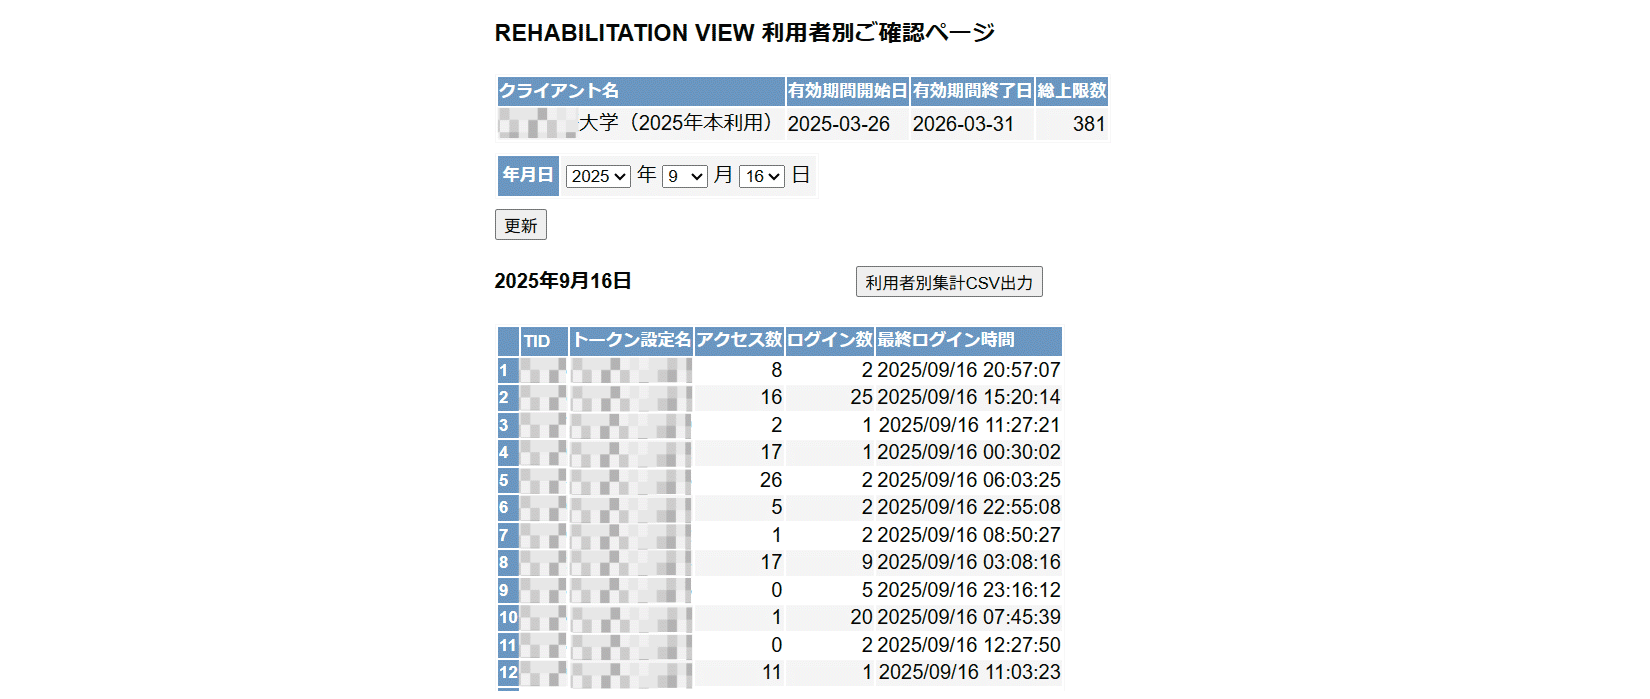
Task: Open the day dropdown showing 16
Action: tap(761, 176)
